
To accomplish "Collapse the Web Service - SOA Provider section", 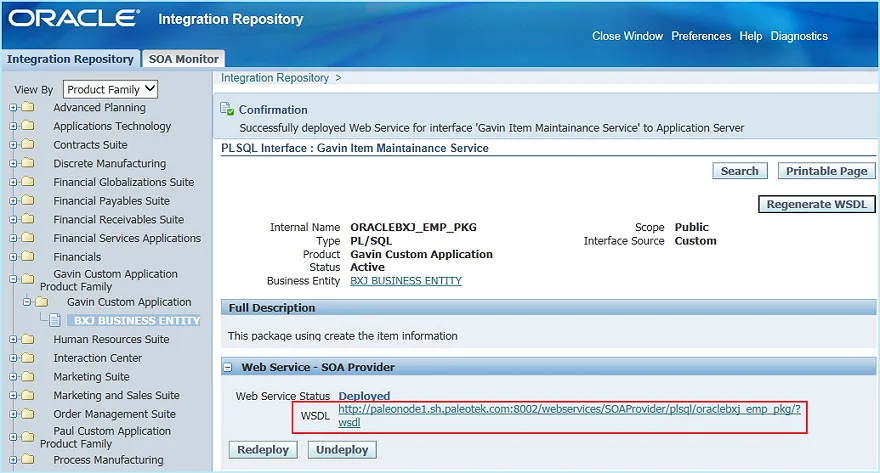I will [228, 368].
